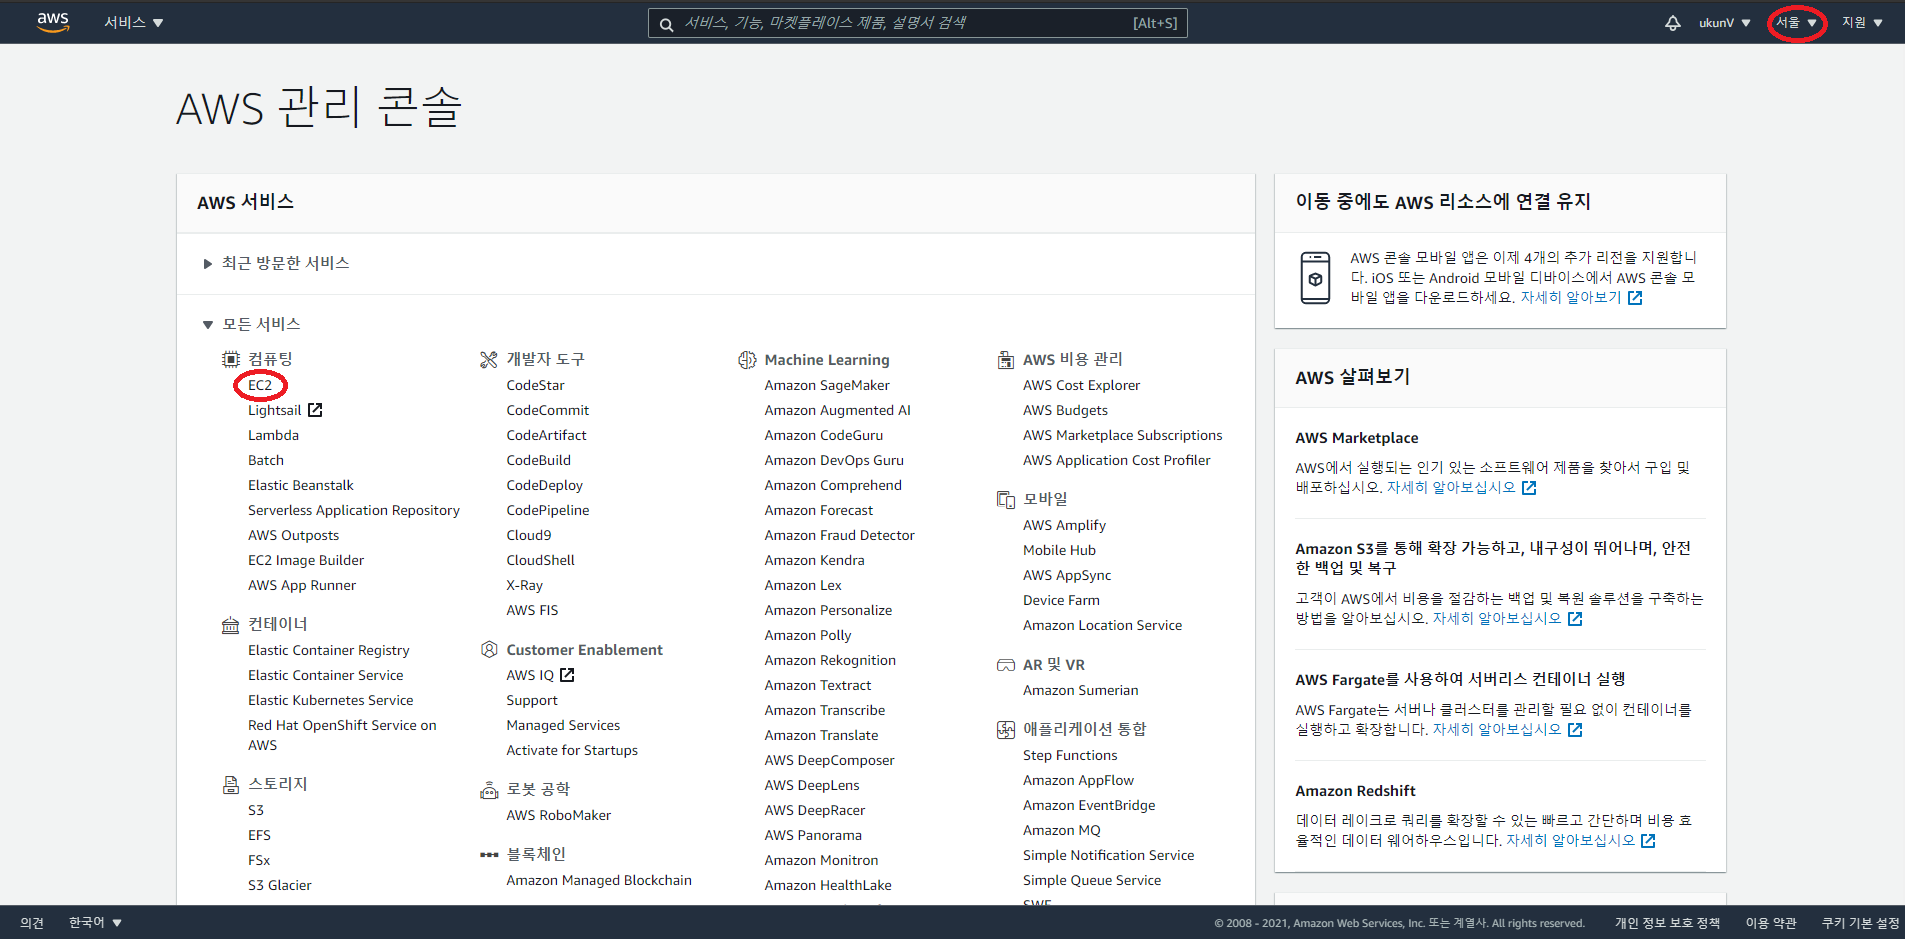Open S3 Glacier service
1905x939 pixels.
tap(280, 885)
